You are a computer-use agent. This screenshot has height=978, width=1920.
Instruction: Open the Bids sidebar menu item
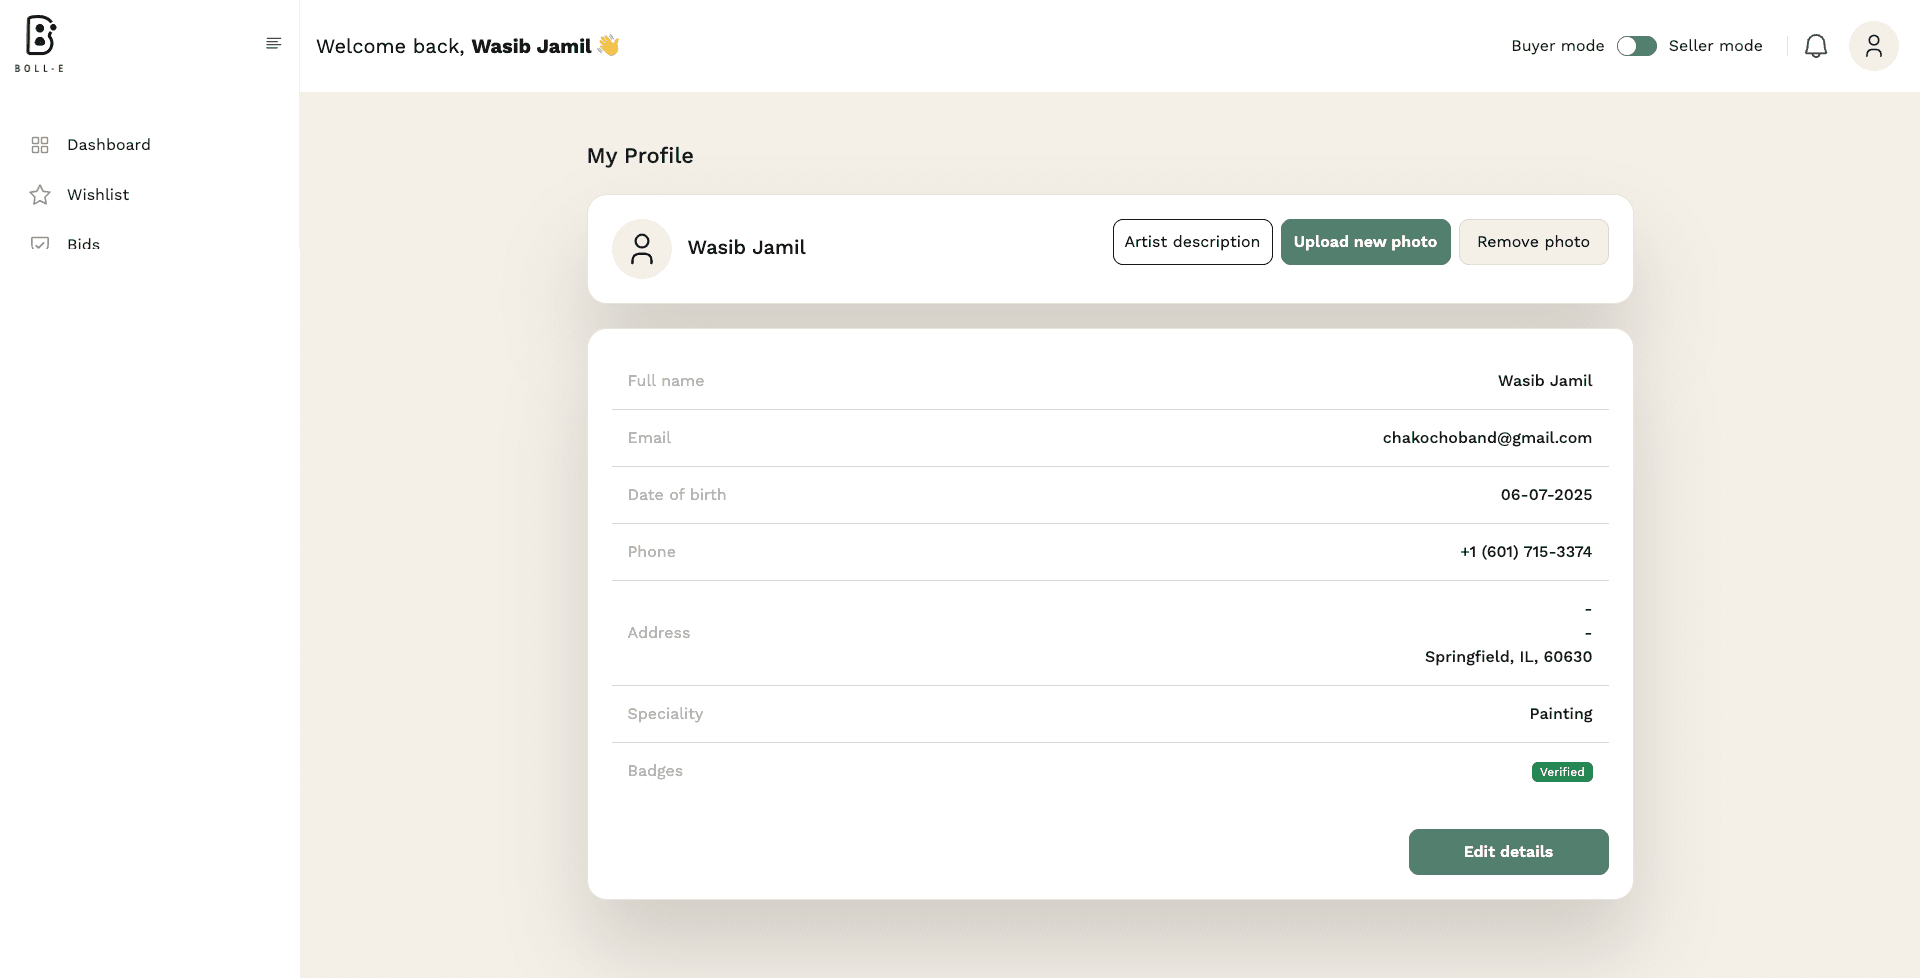tap(83, 244)
